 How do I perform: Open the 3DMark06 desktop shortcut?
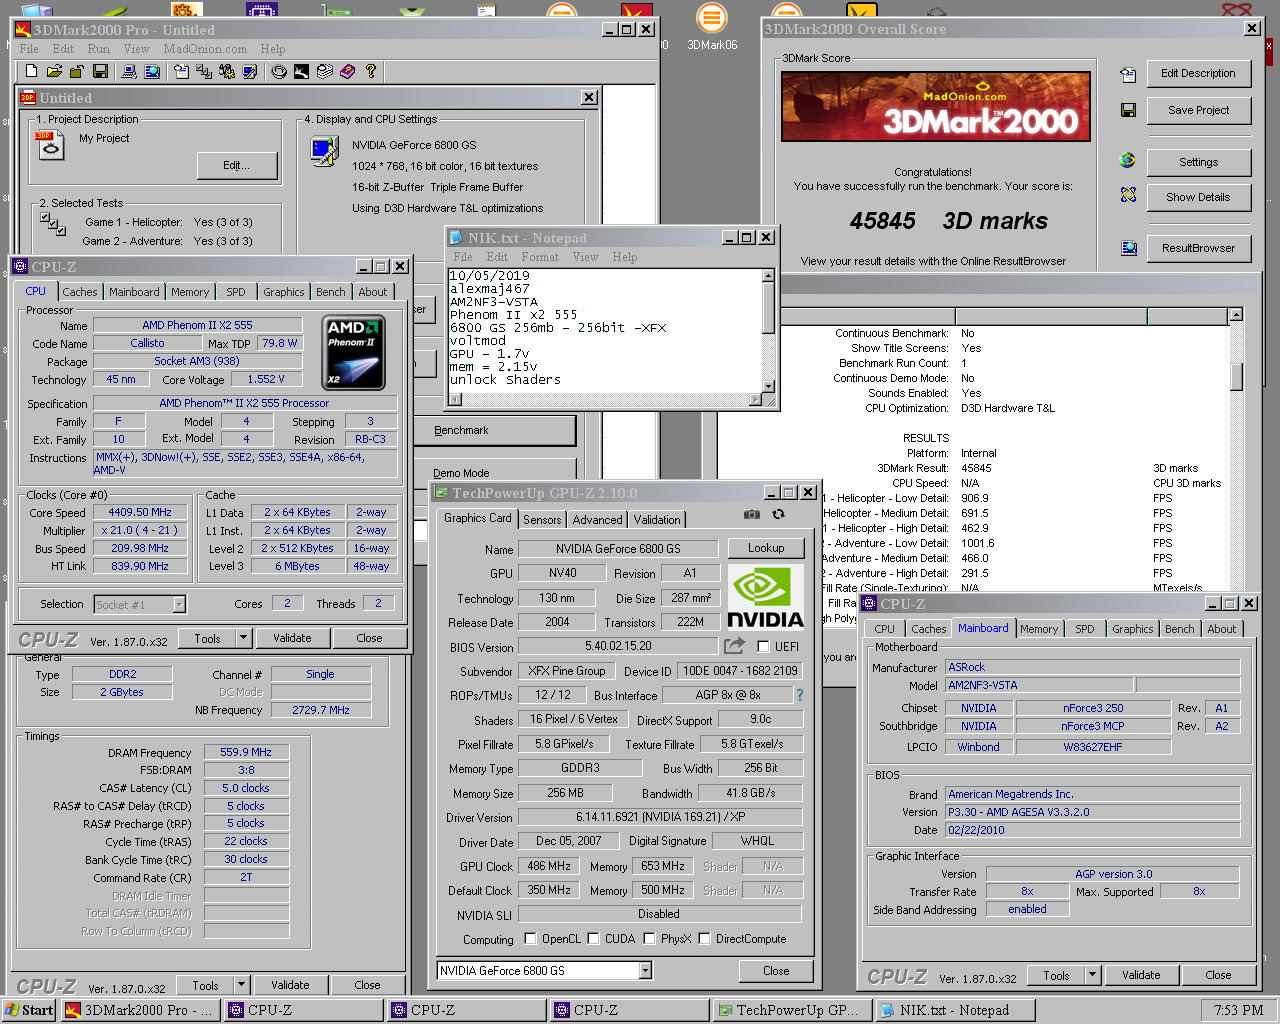tap(712, 26)
